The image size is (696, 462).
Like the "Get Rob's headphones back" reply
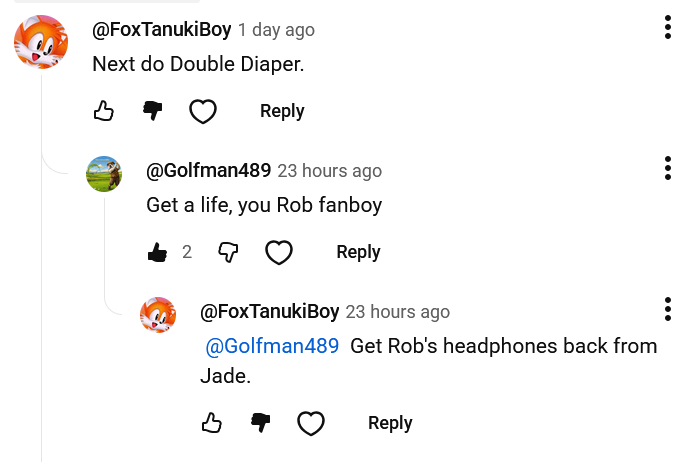[x=212, y=423]
